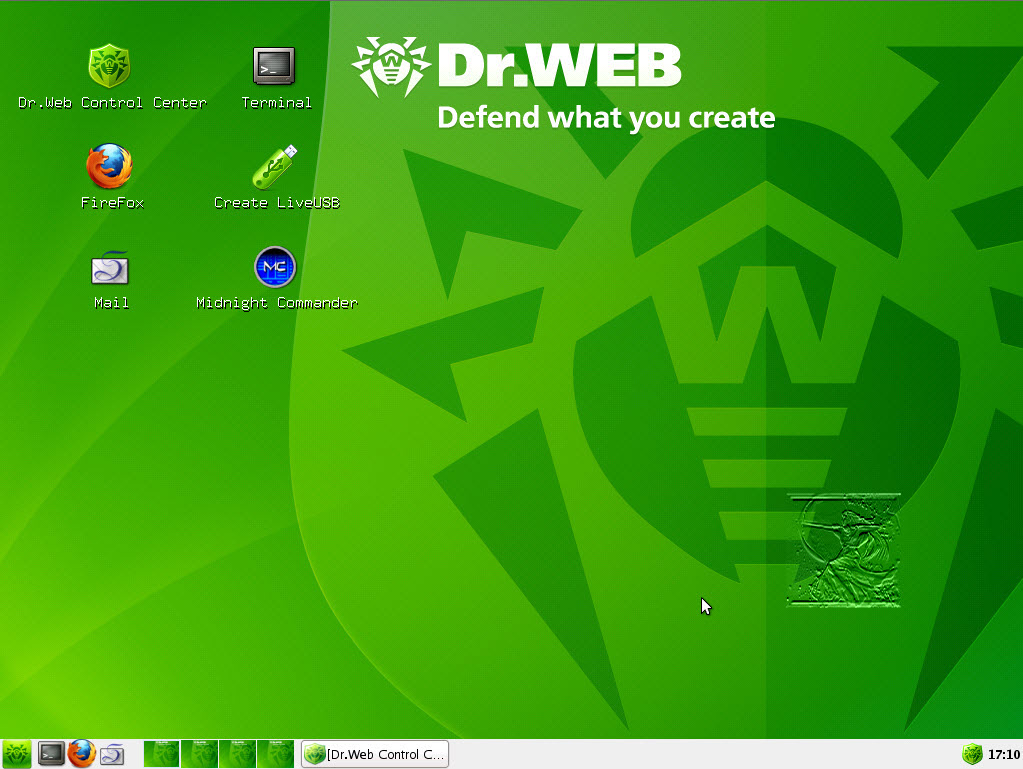Click the 17:10 clock in taskbar

coord(1003,754)
